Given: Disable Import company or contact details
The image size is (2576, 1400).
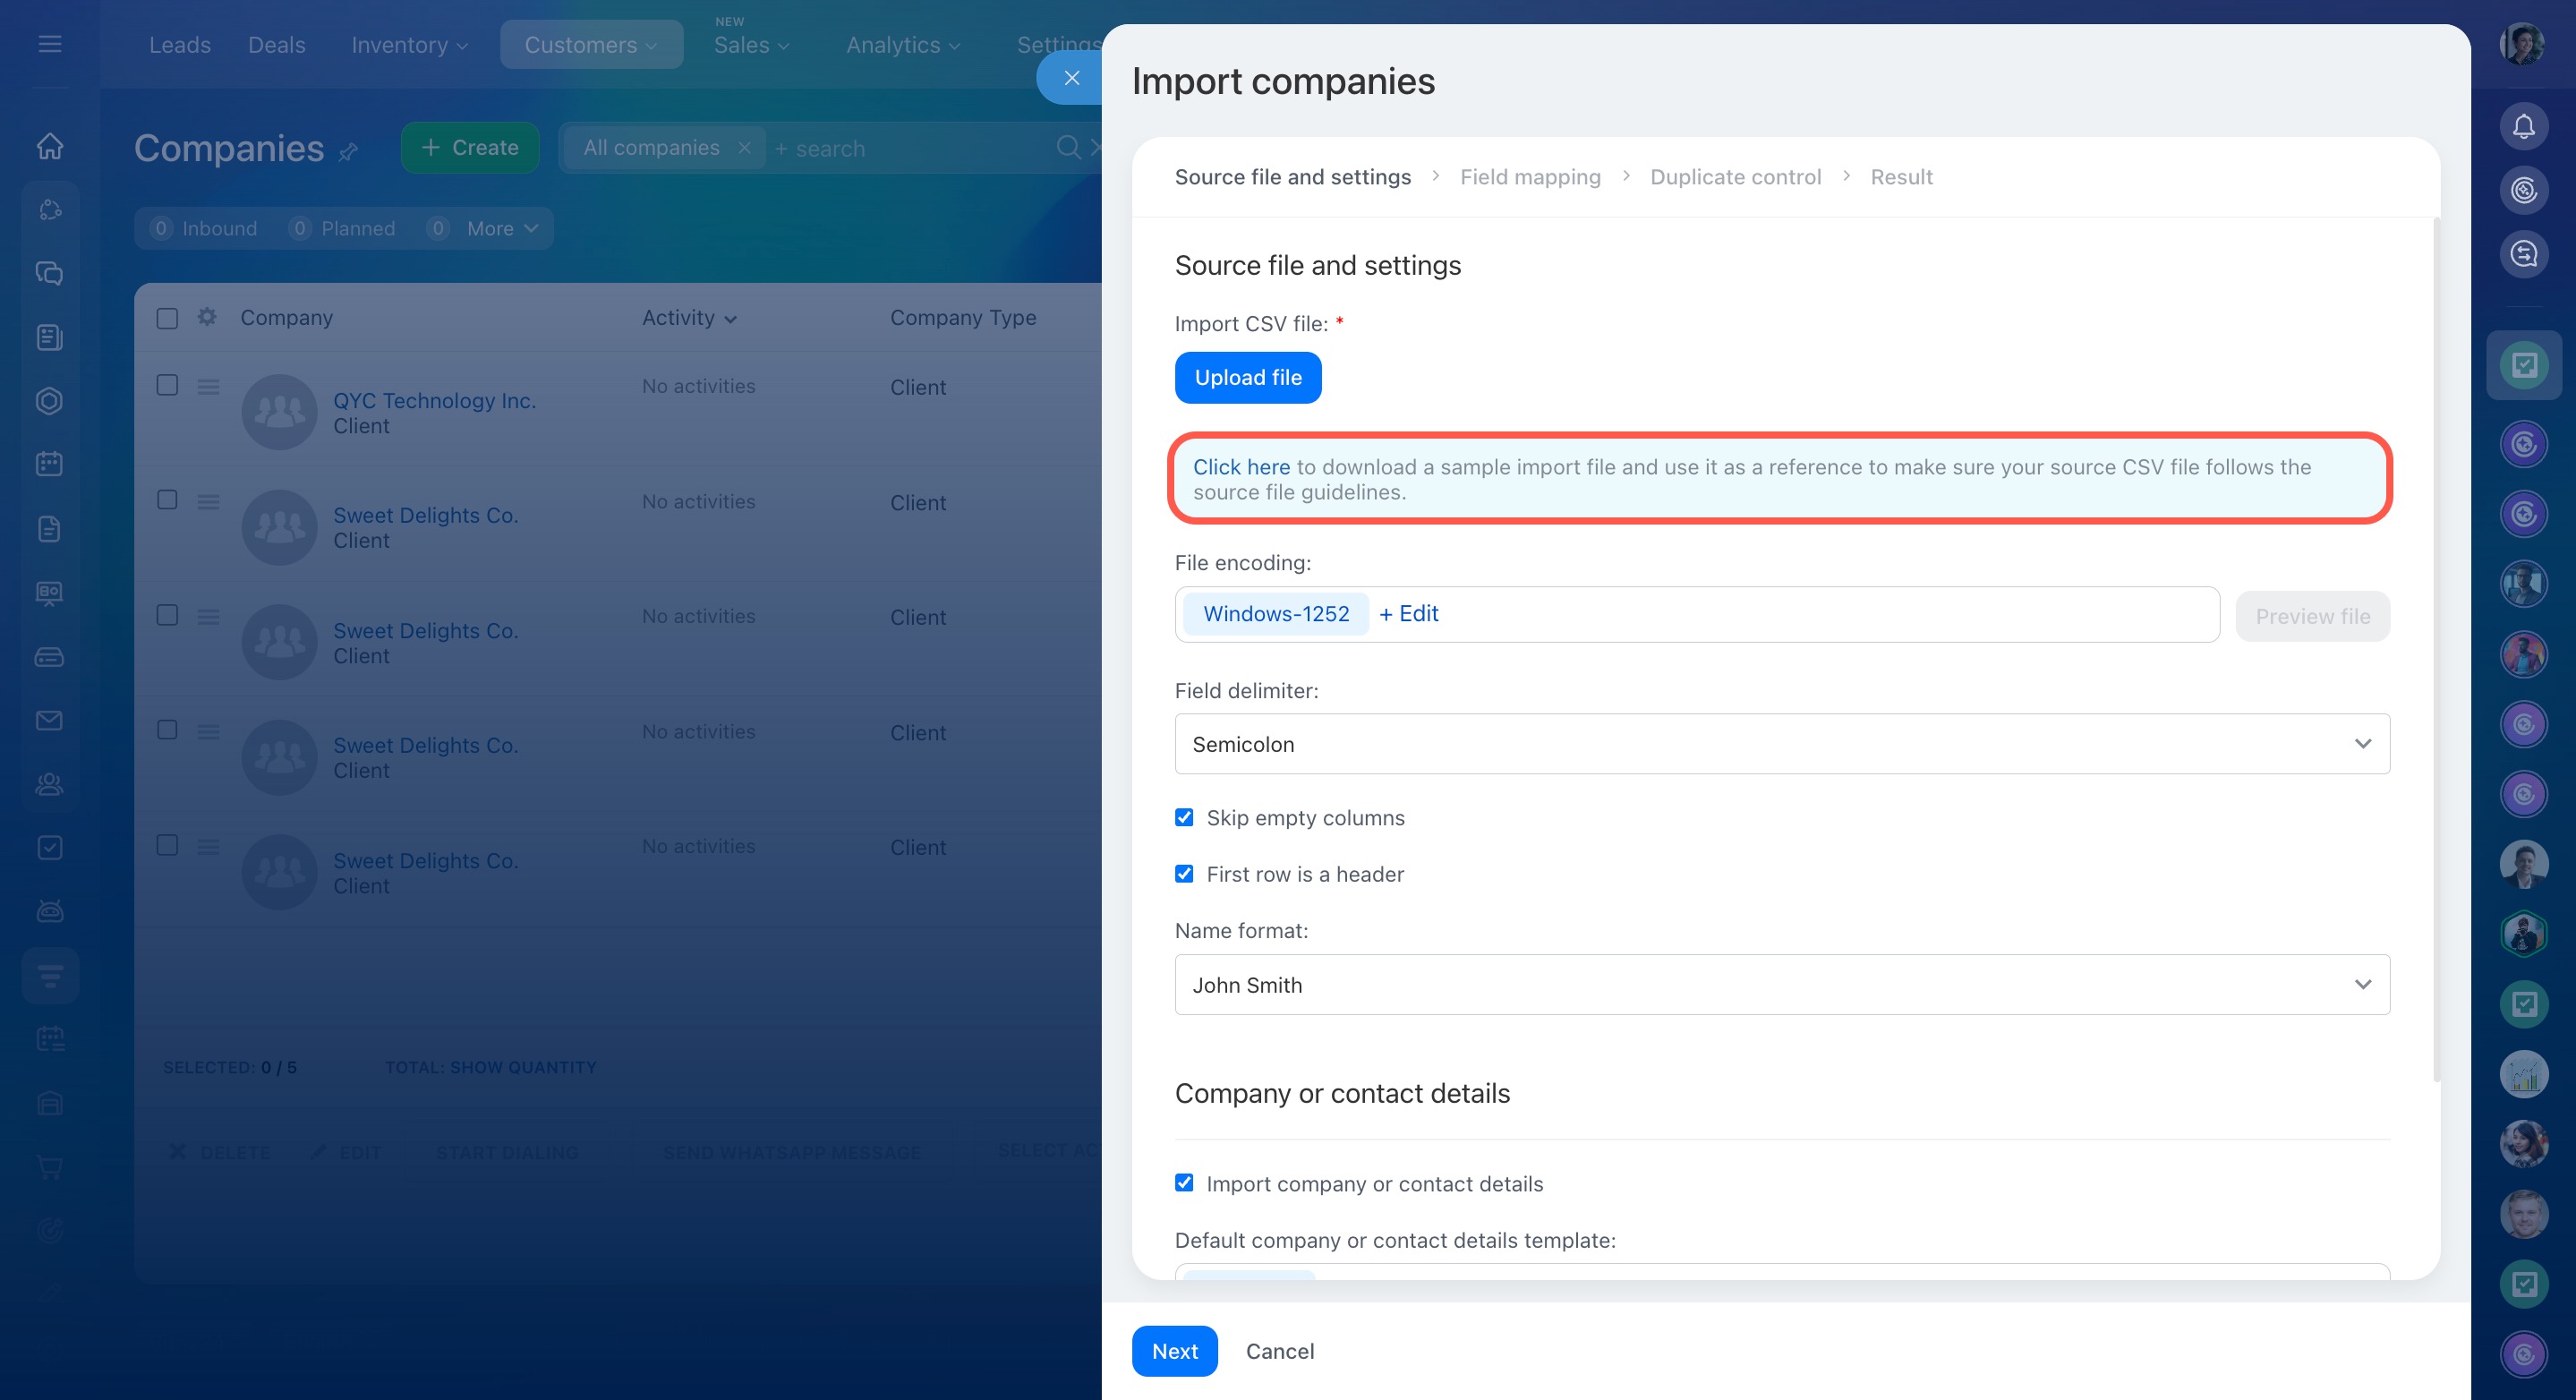Looking at the screenshot, I should [x=1184, y=1183].
